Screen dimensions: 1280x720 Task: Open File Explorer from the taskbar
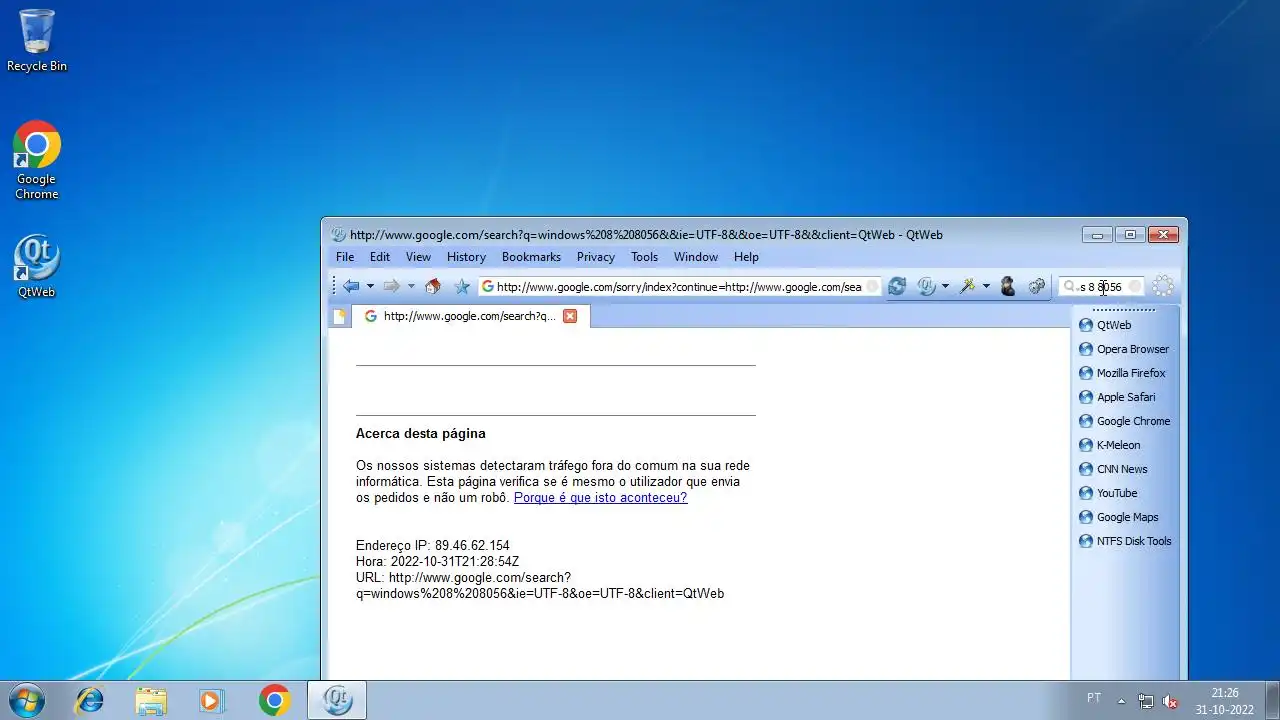151,700
